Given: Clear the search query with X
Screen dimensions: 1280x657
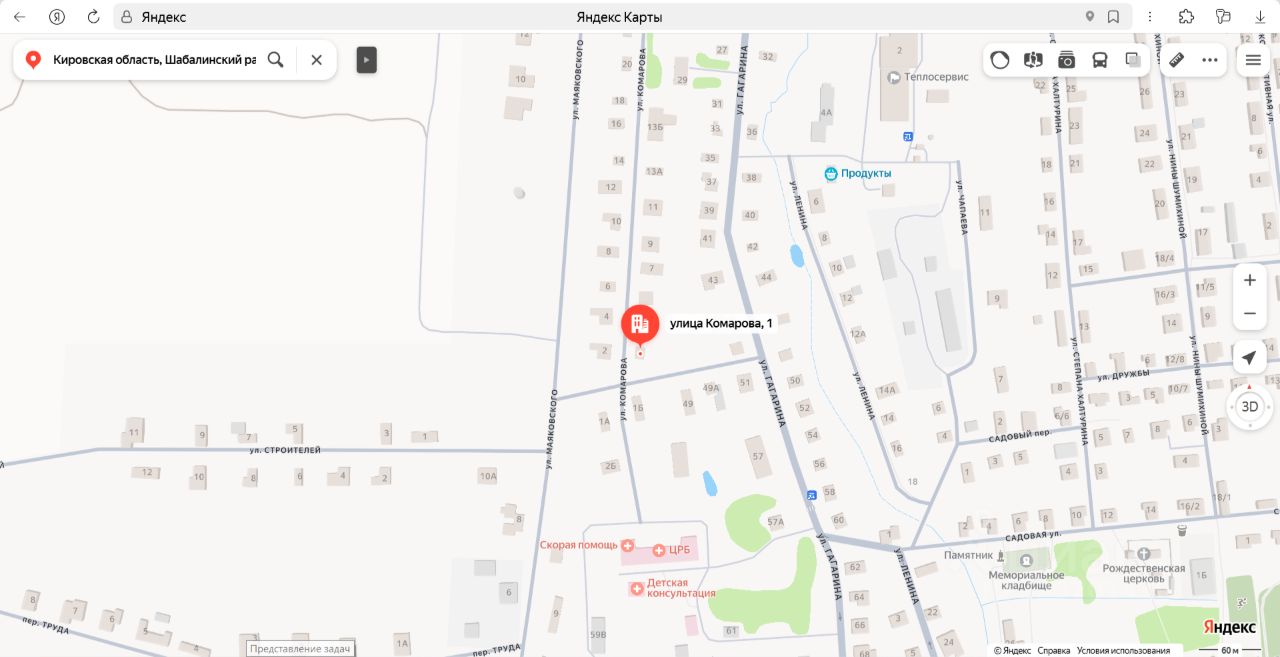Looking at the screenshot, I should [x=317, y=60].
